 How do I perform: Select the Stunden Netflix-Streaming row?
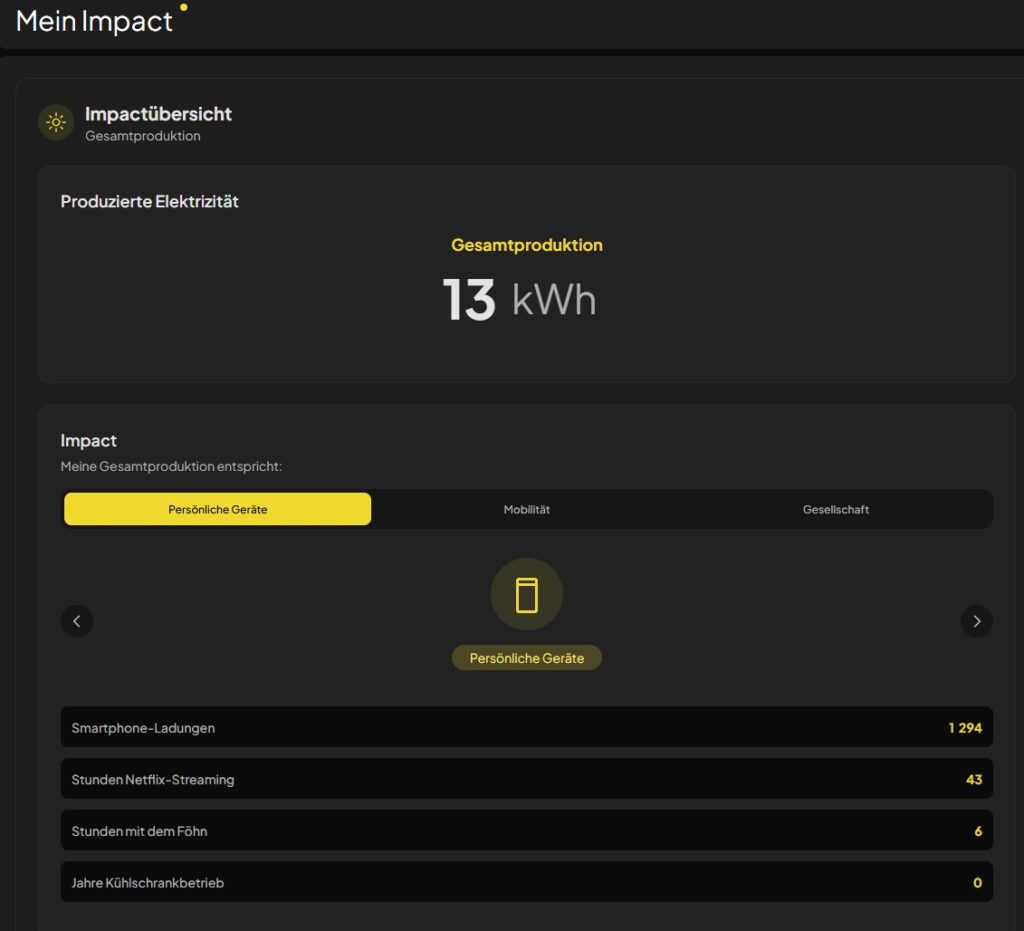(526, 779)
